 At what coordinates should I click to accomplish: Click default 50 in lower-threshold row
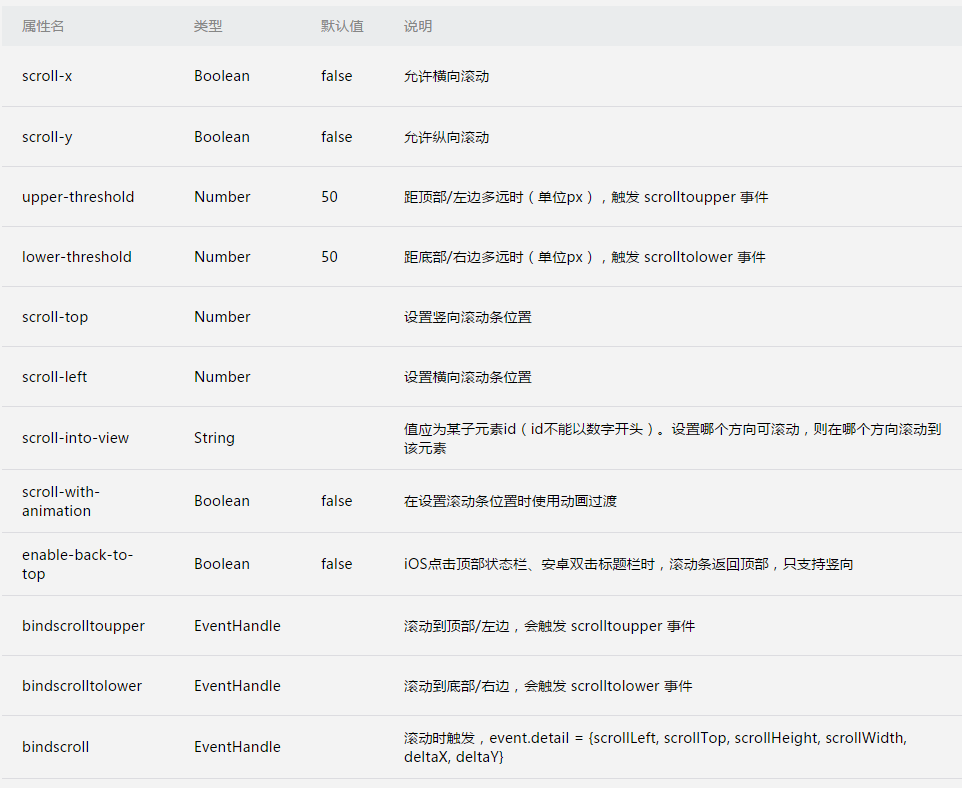[329, 257]
